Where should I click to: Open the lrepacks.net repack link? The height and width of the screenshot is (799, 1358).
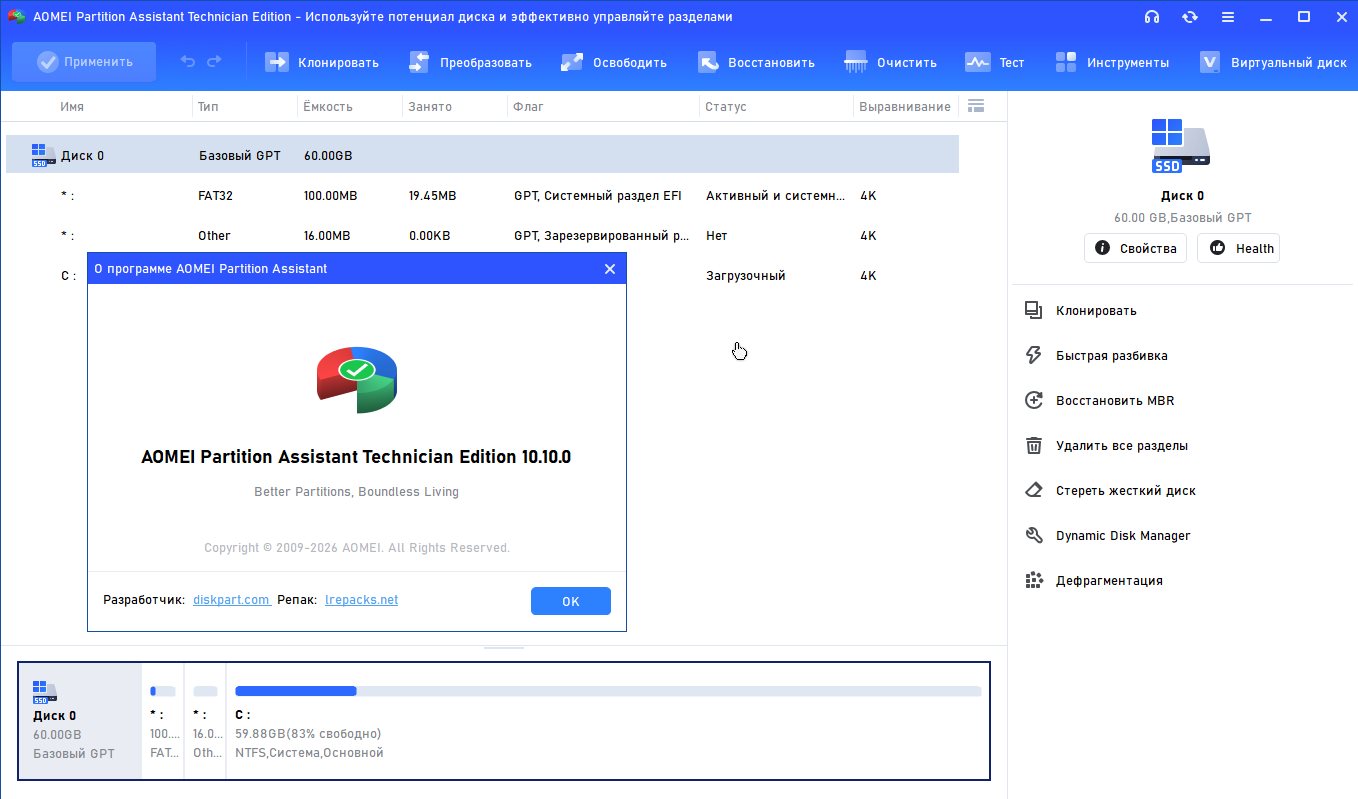pyautogui.click(x=362, y=600)
